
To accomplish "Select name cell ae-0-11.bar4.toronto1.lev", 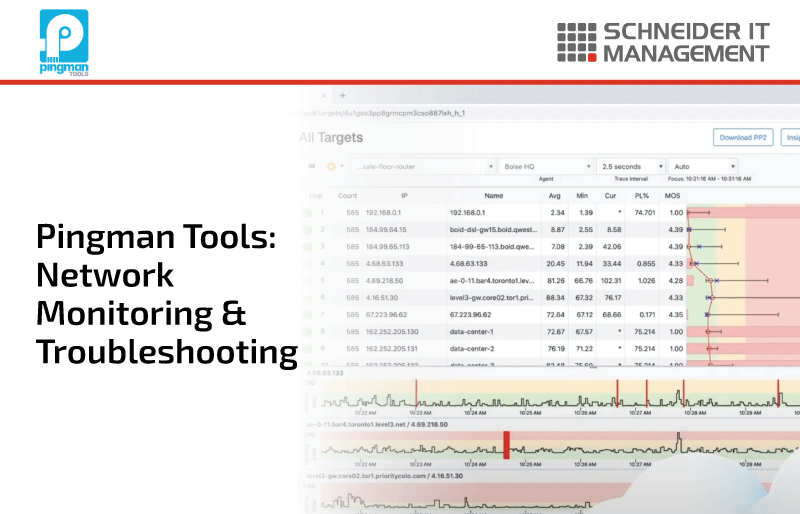I will (x=492, y=281).
